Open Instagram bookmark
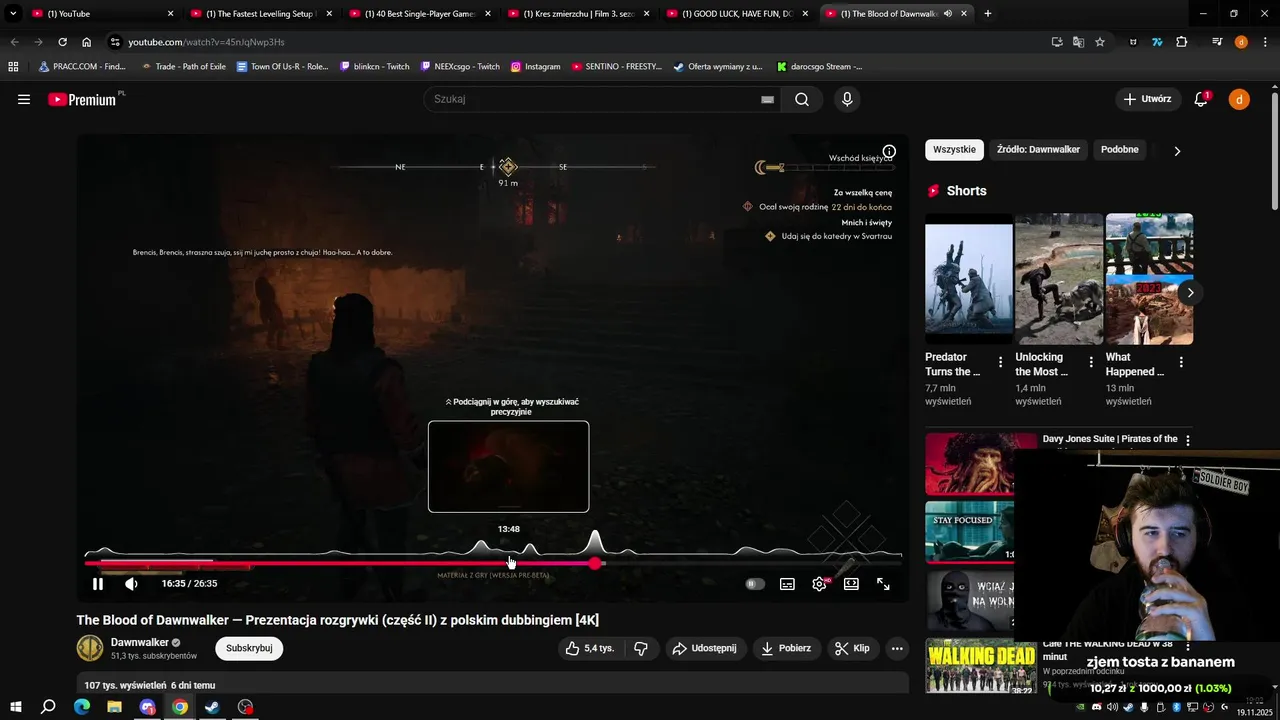The height and width of the screenshot is (720, 1280). [x=535, y=67]
